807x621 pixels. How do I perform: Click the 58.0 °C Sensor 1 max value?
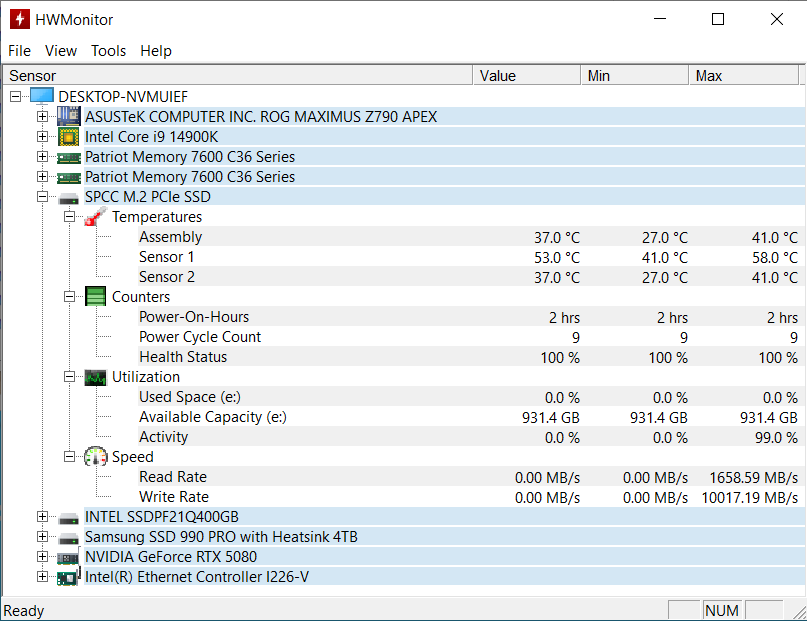pyautogui.click(x=775, y=257)
